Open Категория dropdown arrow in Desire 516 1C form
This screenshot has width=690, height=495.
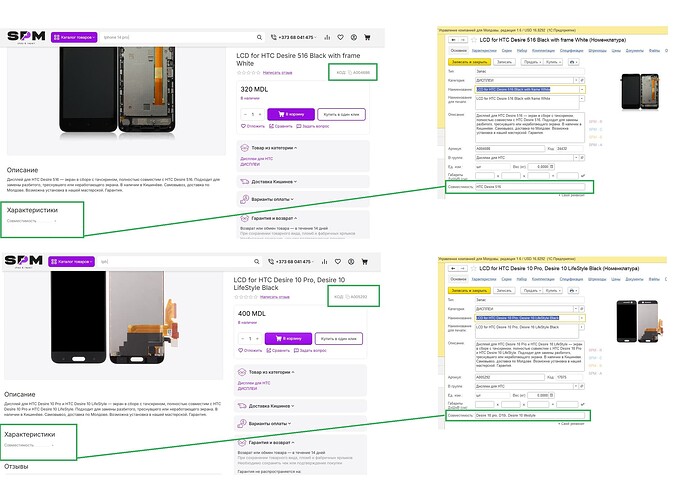coord(576,81)
